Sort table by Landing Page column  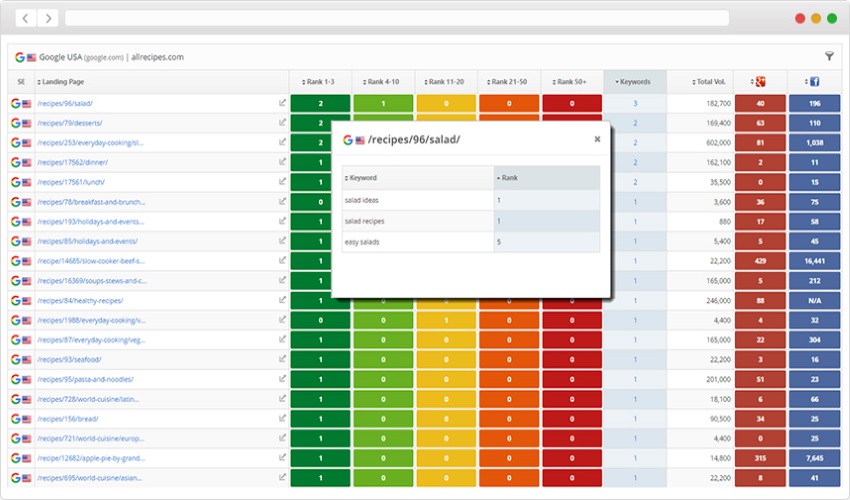pyautogui.click(x=62, y=82)
